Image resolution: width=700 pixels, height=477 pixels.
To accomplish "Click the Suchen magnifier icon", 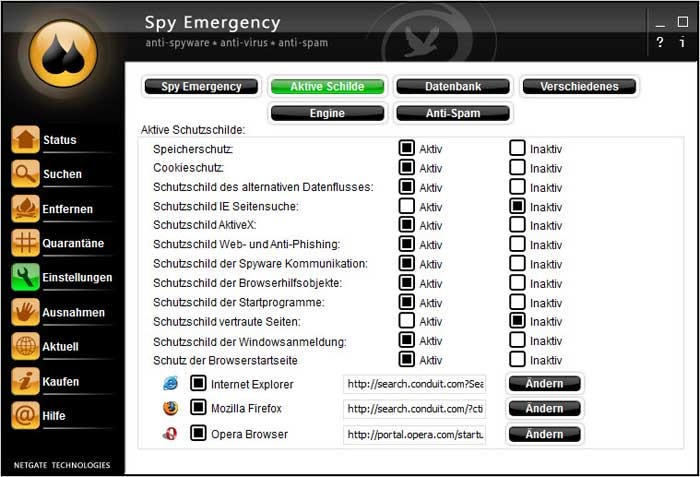I will point(25,173).
